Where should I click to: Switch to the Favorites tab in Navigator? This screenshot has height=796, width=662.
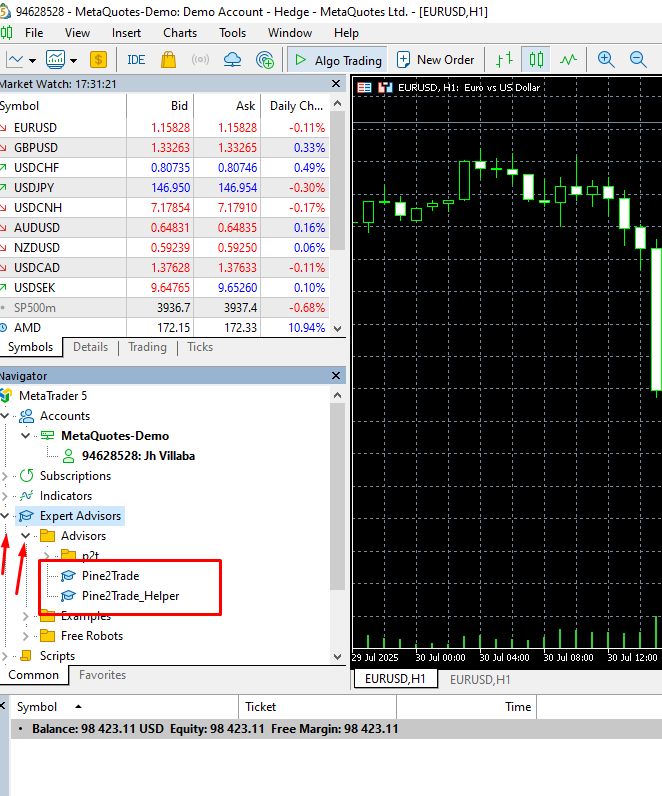pyautogui.click(x=102, y=675)
